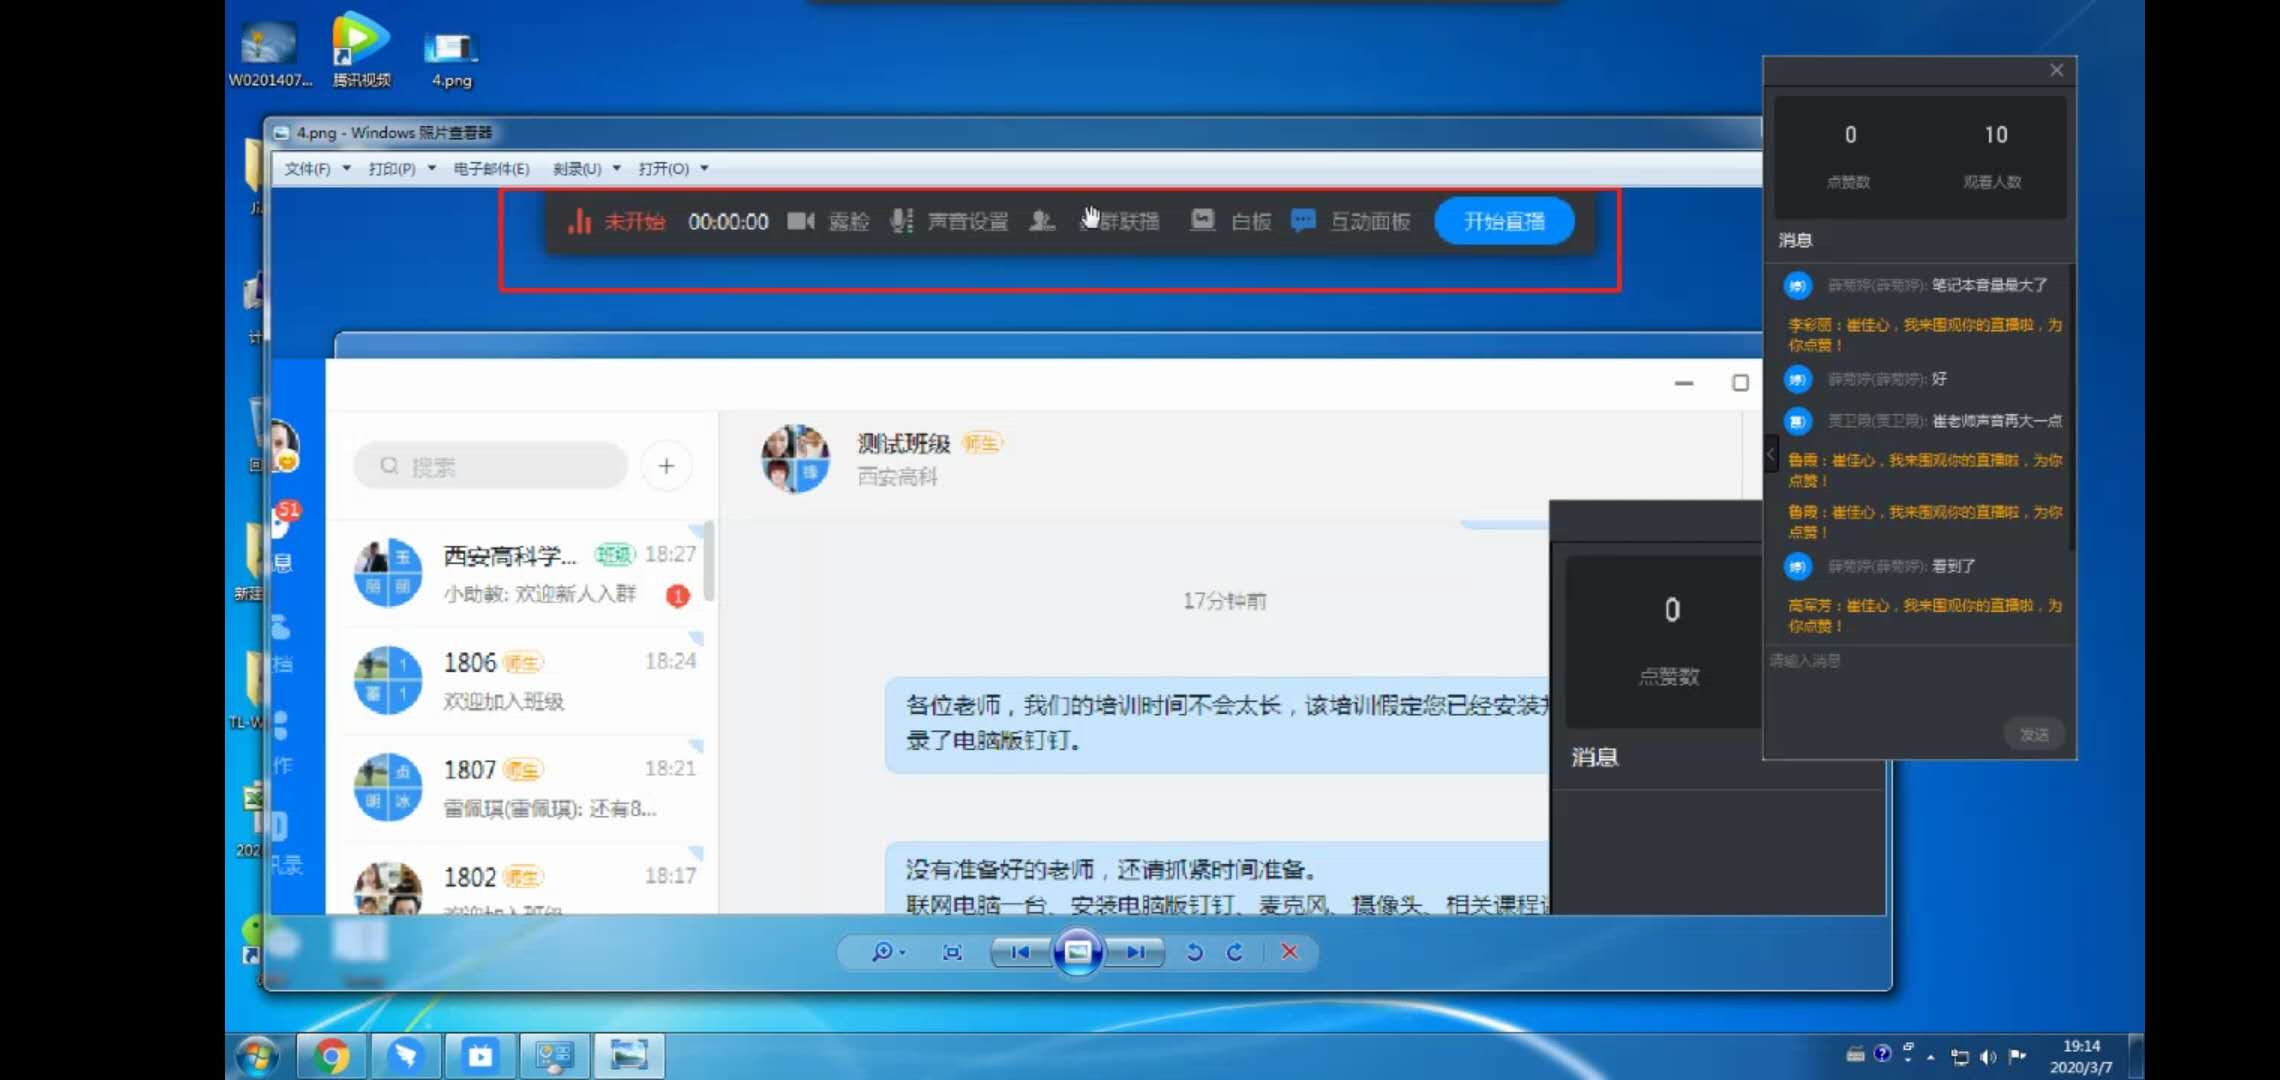Image resolution: width=2280 pixels, height=1080 pixels.
Task: Open the zoom magnifier in Photo Viewer
Action: click(x=881, y=952)
